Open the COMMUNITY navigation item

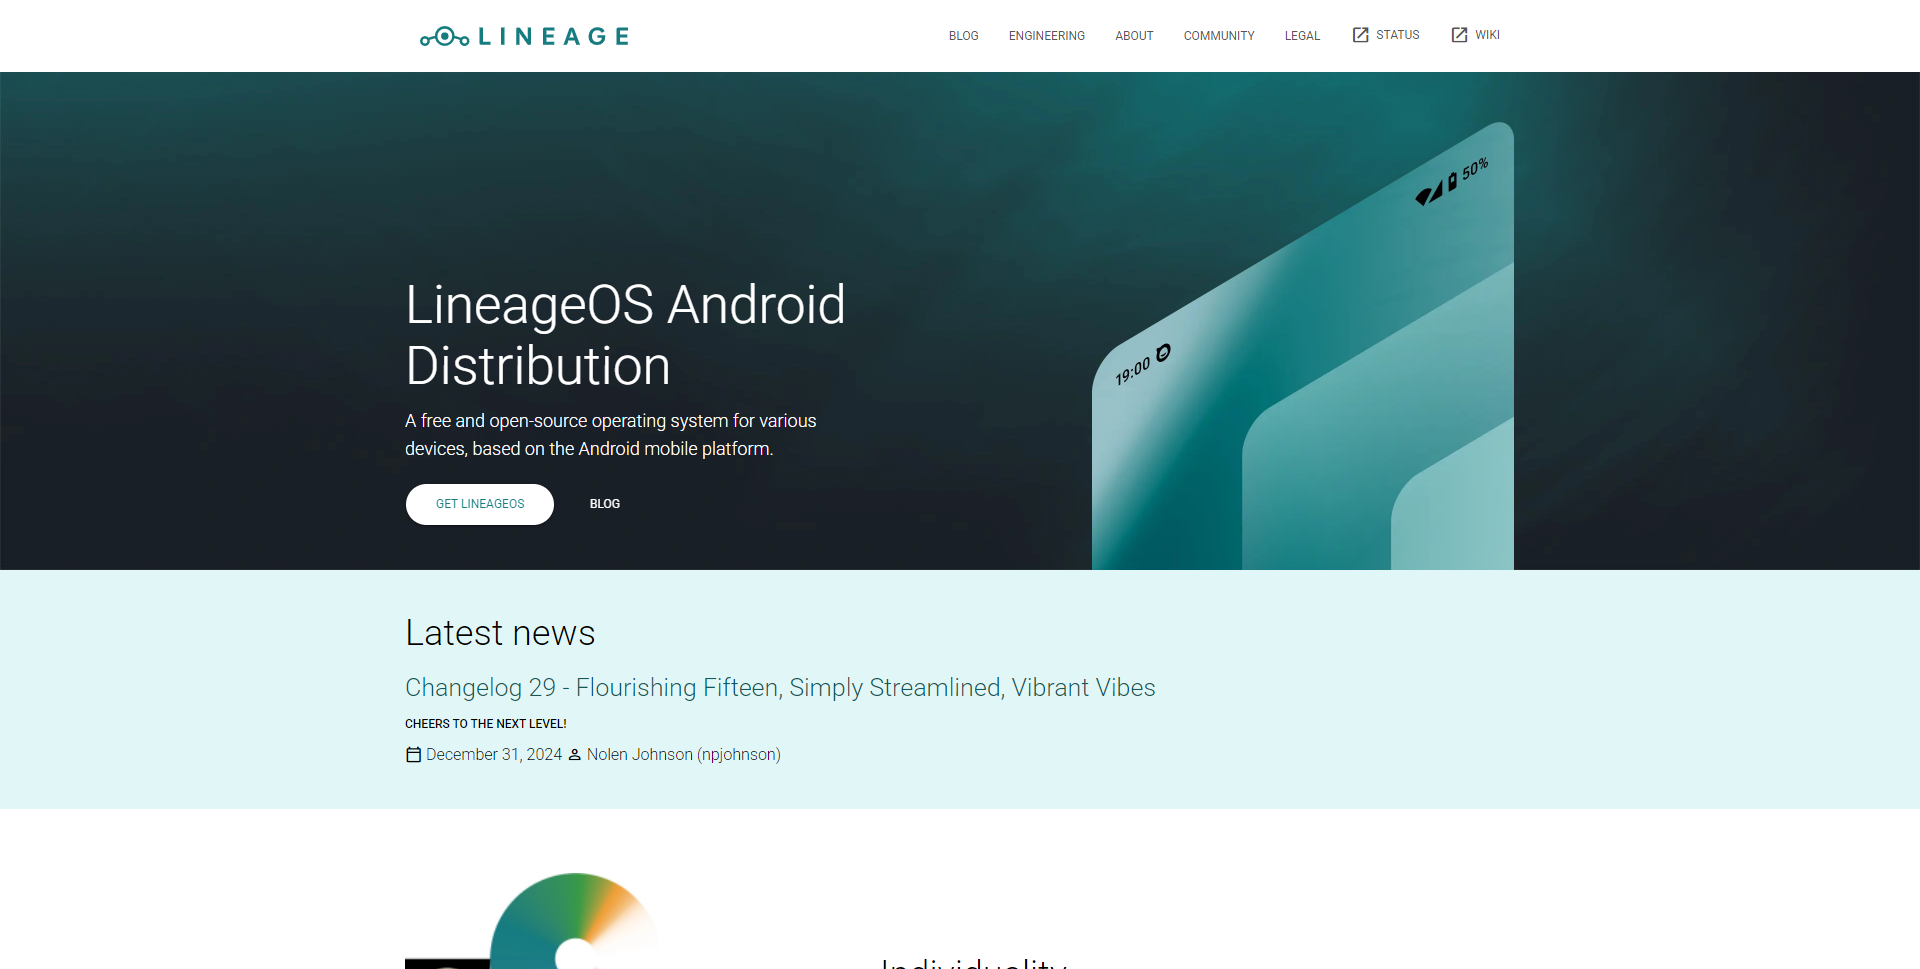1218,36
